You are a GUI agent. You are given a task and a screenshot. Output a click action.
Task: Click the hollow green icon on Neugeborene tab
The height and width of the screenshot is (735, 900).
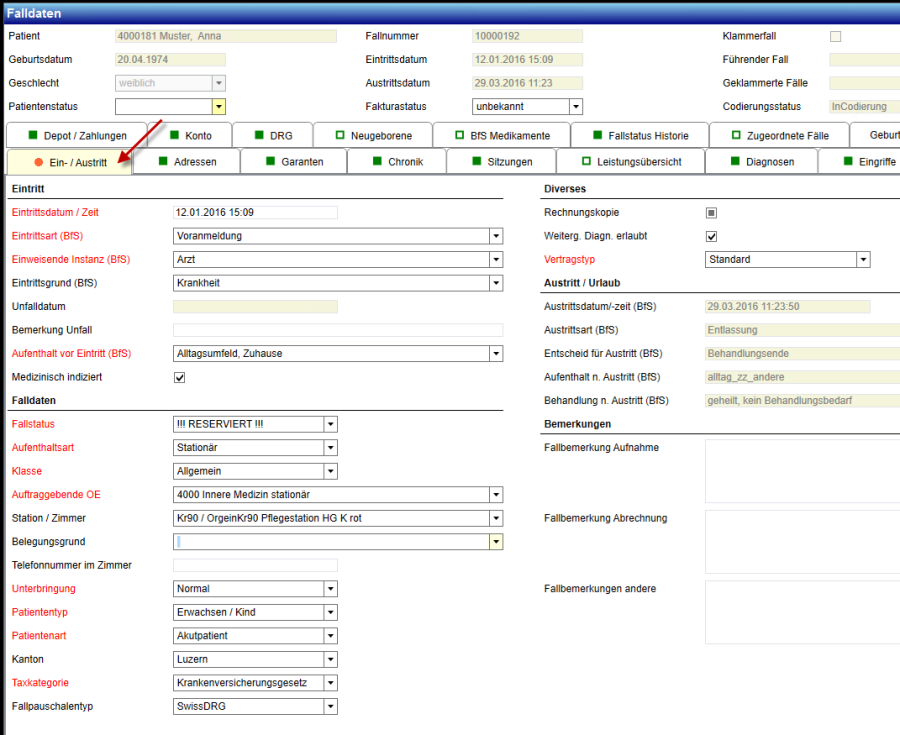(x=340, y=135)
